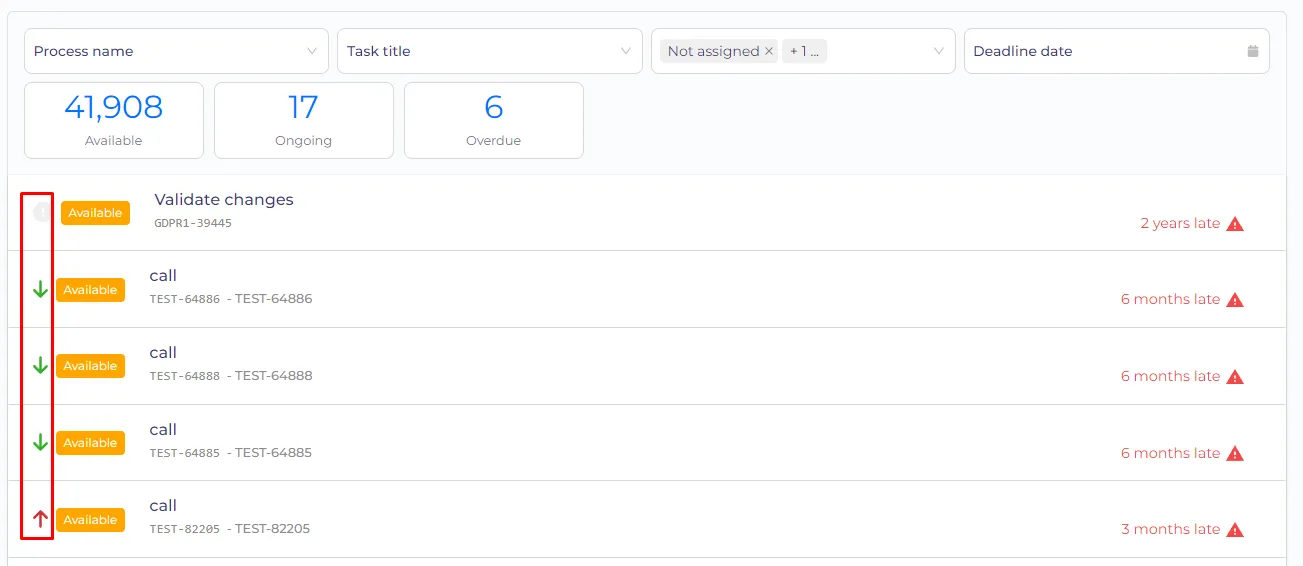Expand the Task title chevron
The image size is (1303, 566).
(626, 51)
